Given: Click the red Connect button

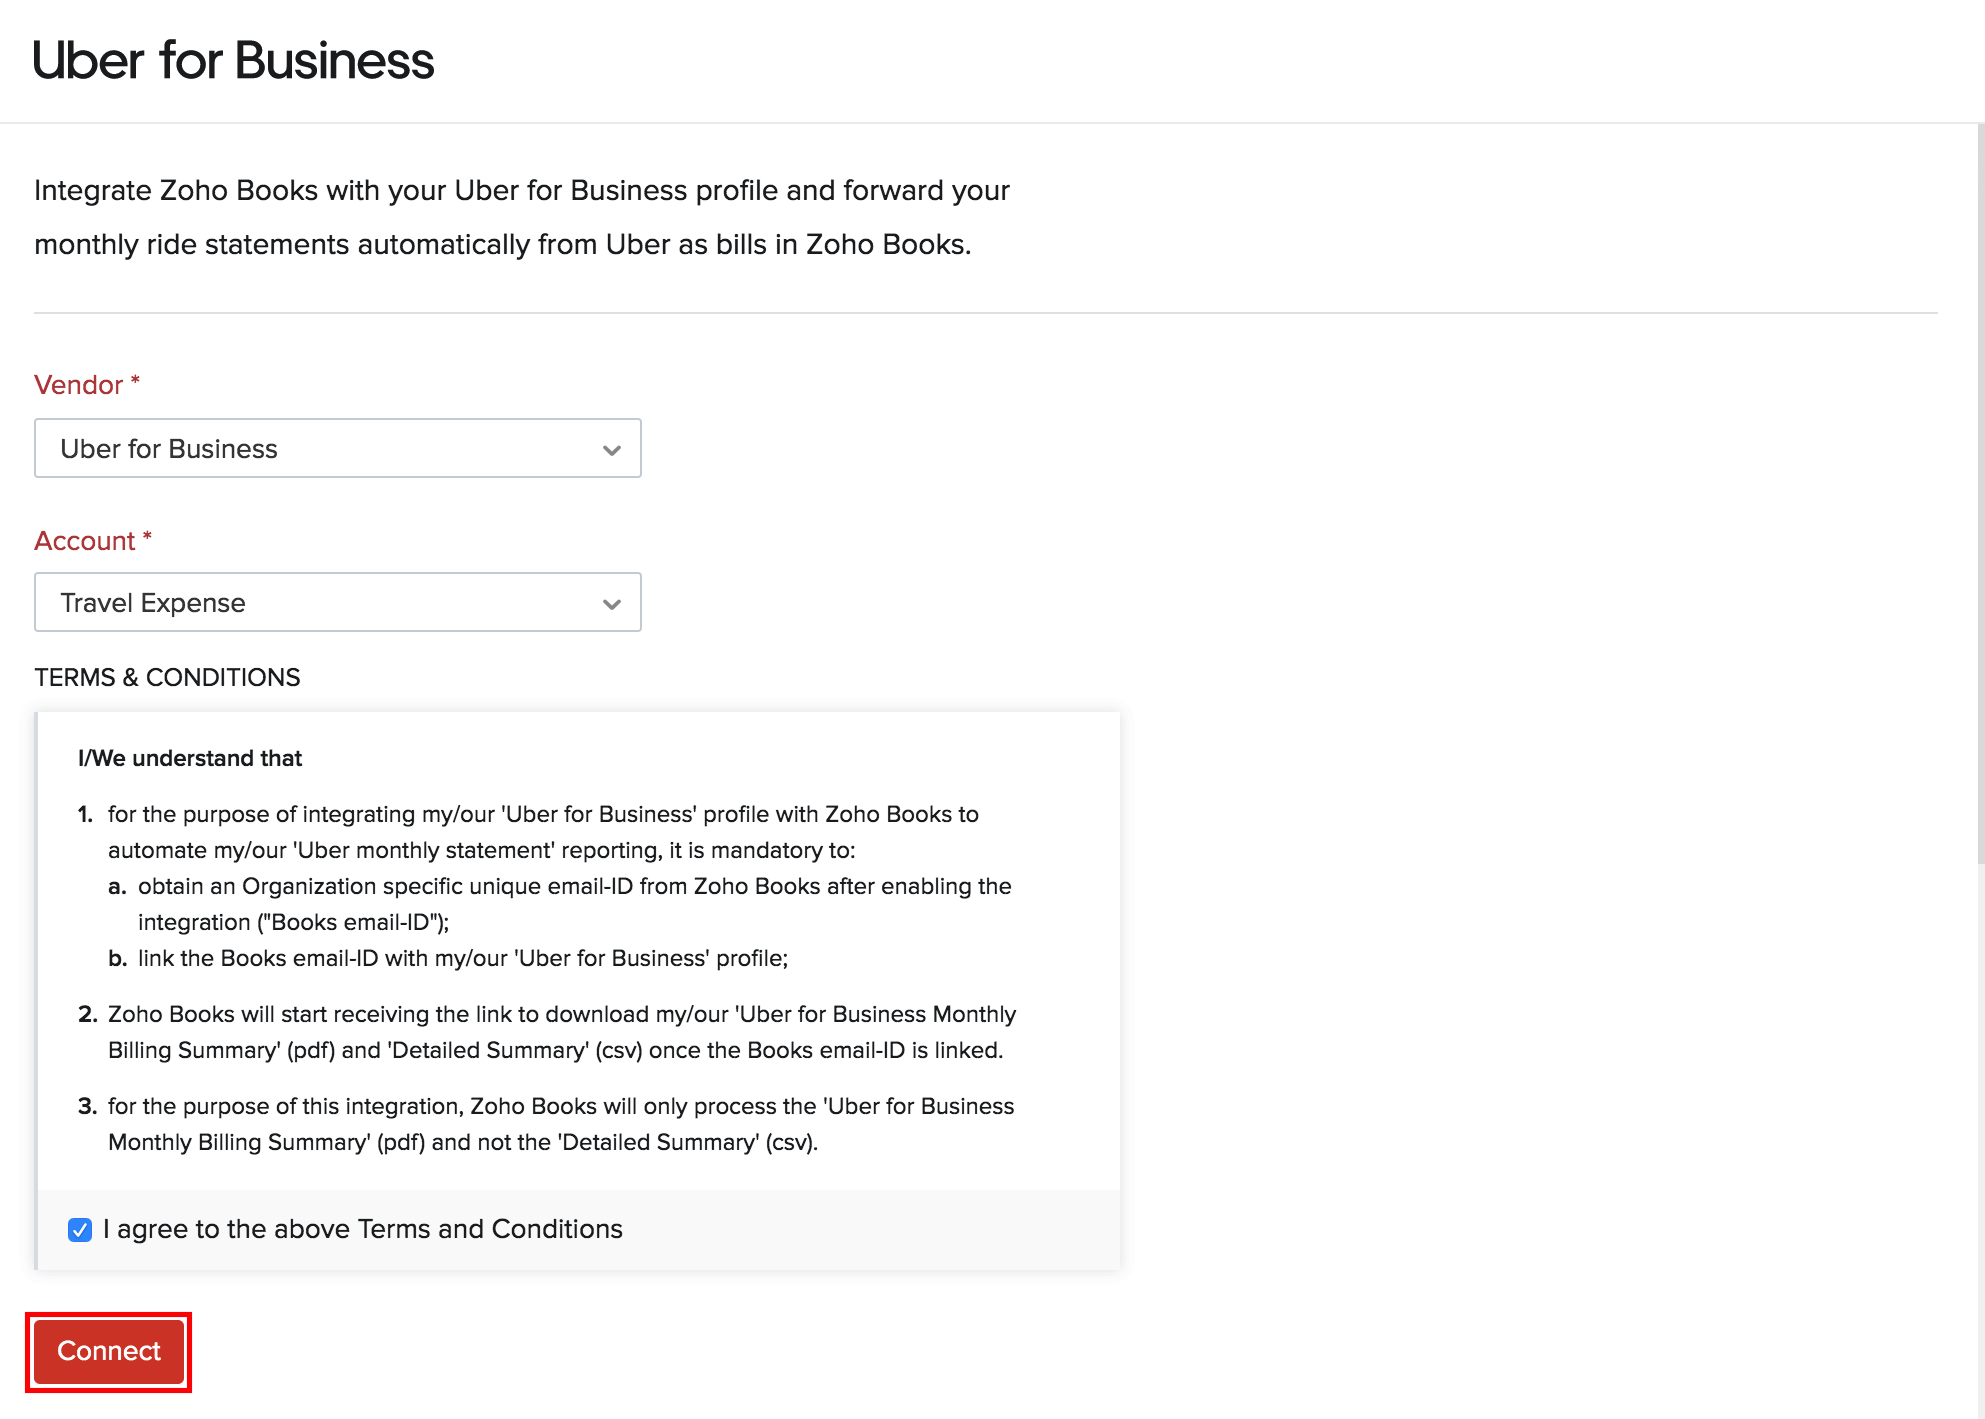Looking at the screenshot, I should click(108, 1351).
